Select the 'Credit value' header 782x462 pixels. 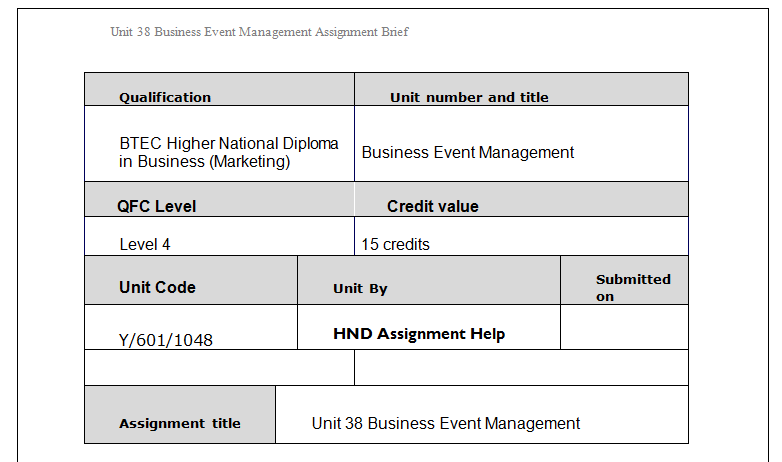521,199
